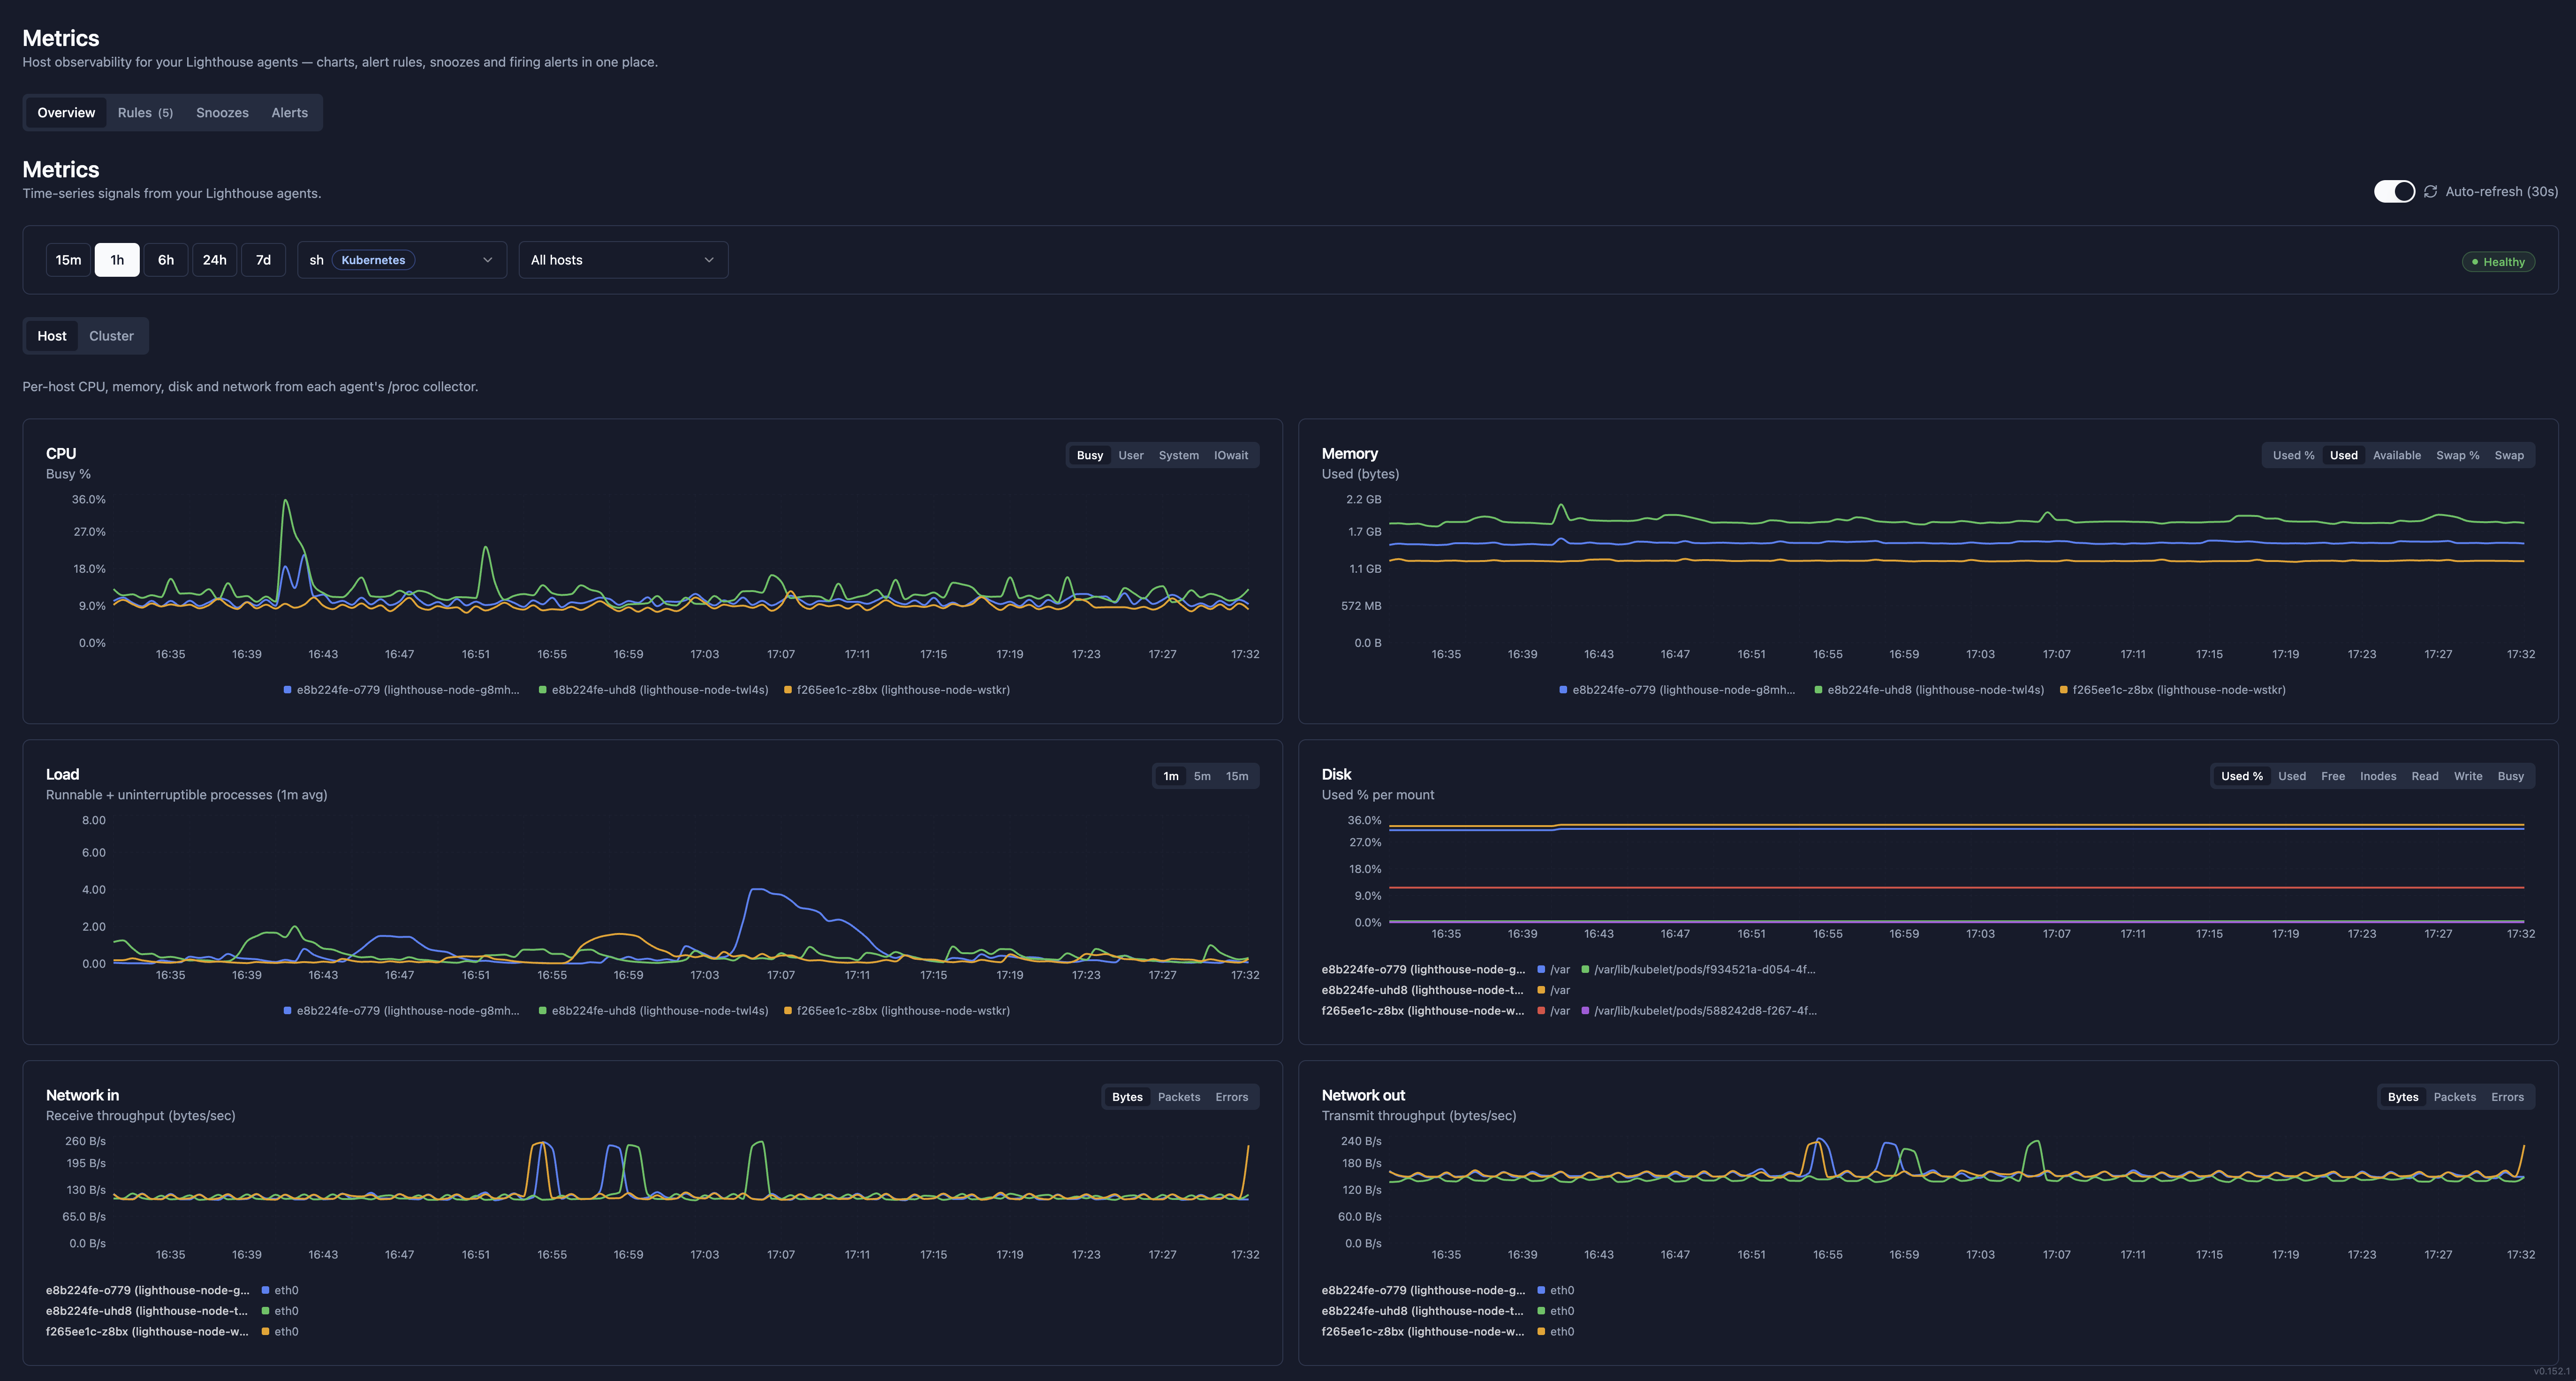Image resolution: width=2576 pixels, height=1381 pixels.
Task: Show CPU User metric
Action: (x=1131, y=455)
